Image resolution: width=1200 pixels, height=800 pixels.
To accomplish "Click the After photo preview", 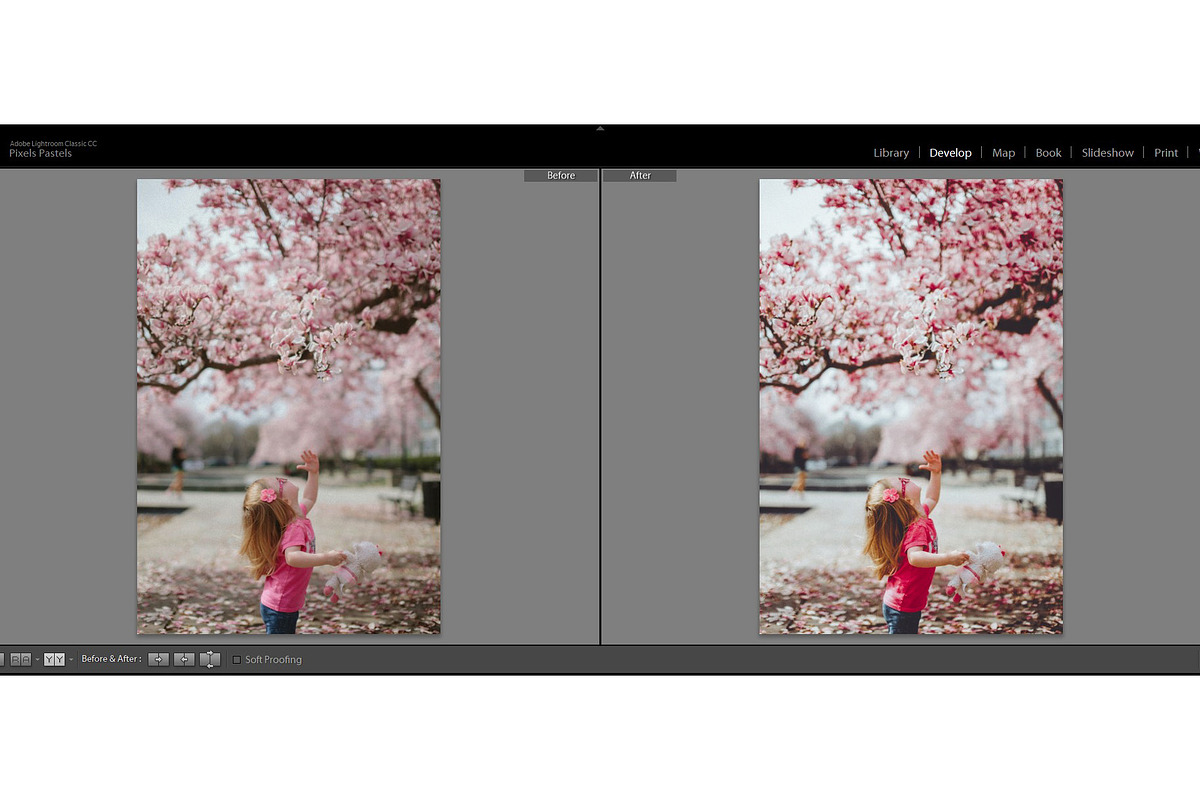I will point(911,406).
